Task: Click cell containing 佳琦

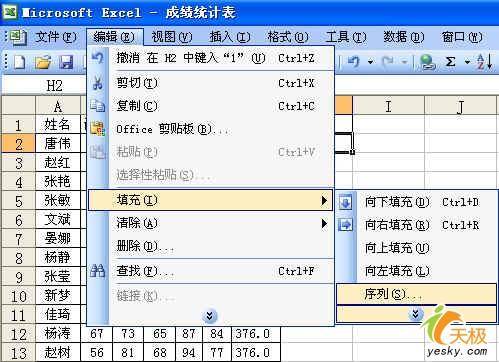Action: click(58, 315)
